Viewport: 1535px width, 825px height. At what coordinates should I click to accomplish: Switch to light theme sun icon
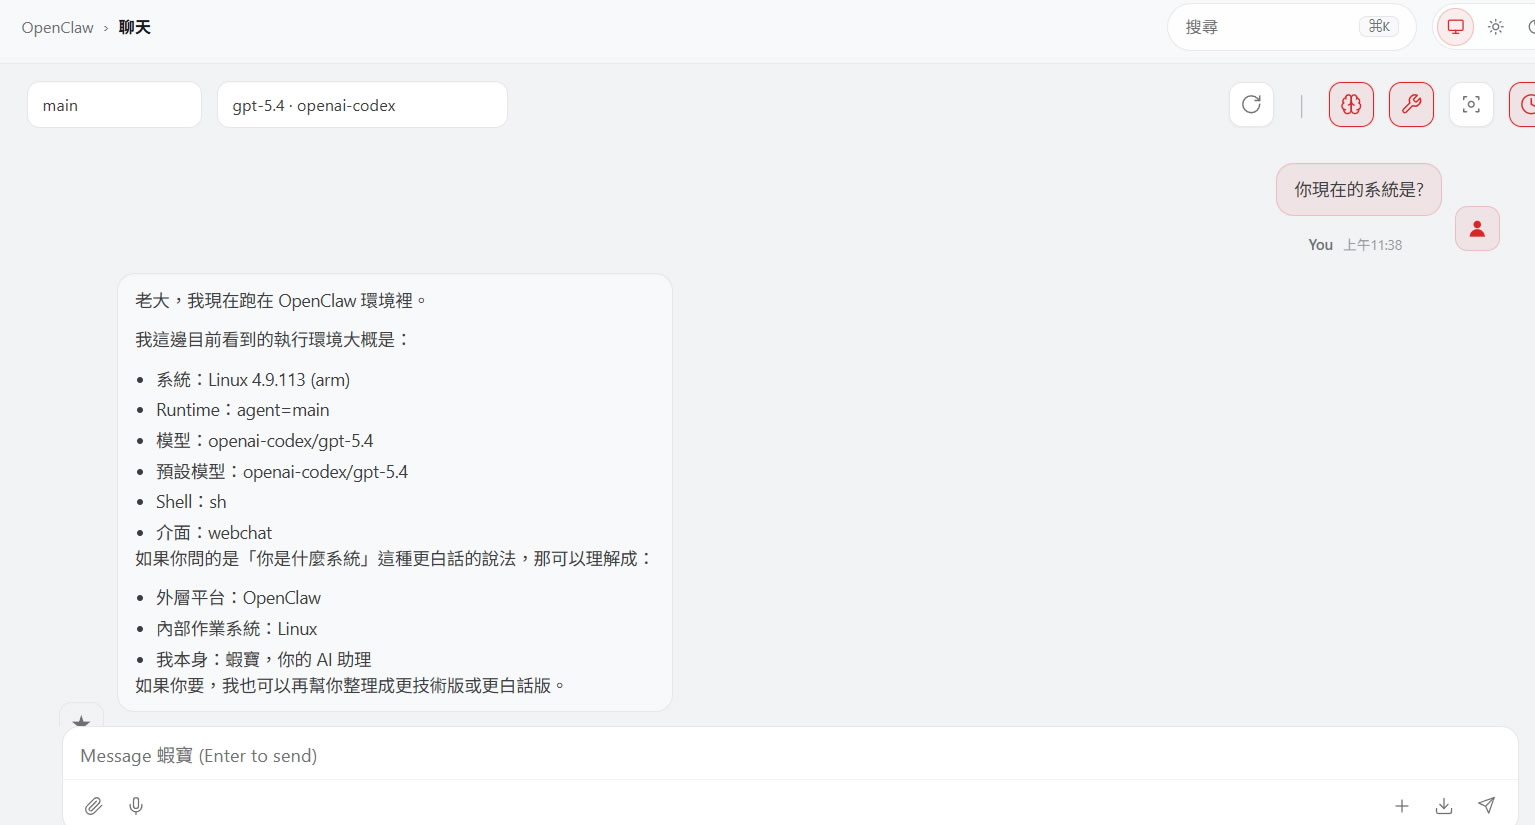click(1496, 27)
